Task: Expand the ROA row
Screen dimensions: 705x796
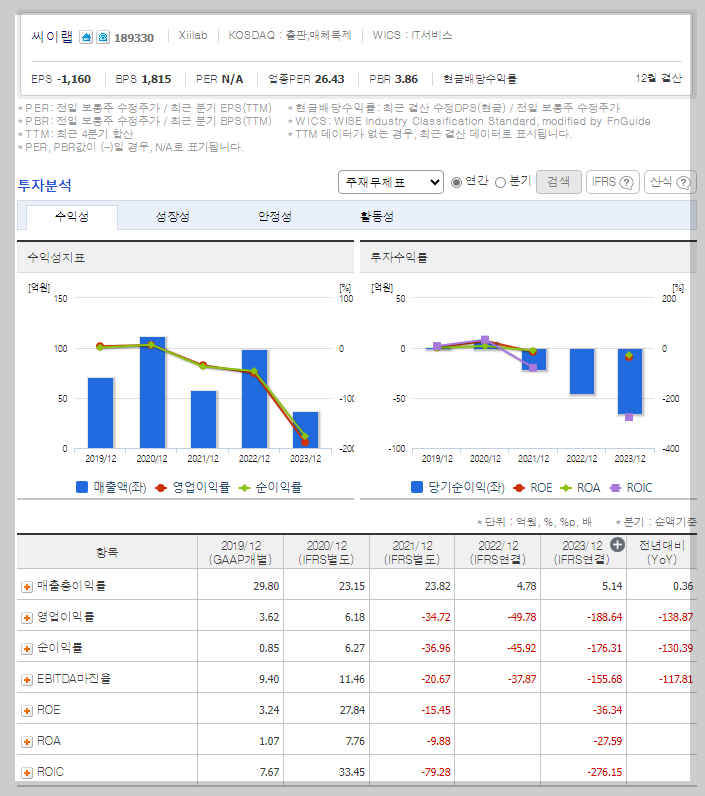Action: [27, 742]
